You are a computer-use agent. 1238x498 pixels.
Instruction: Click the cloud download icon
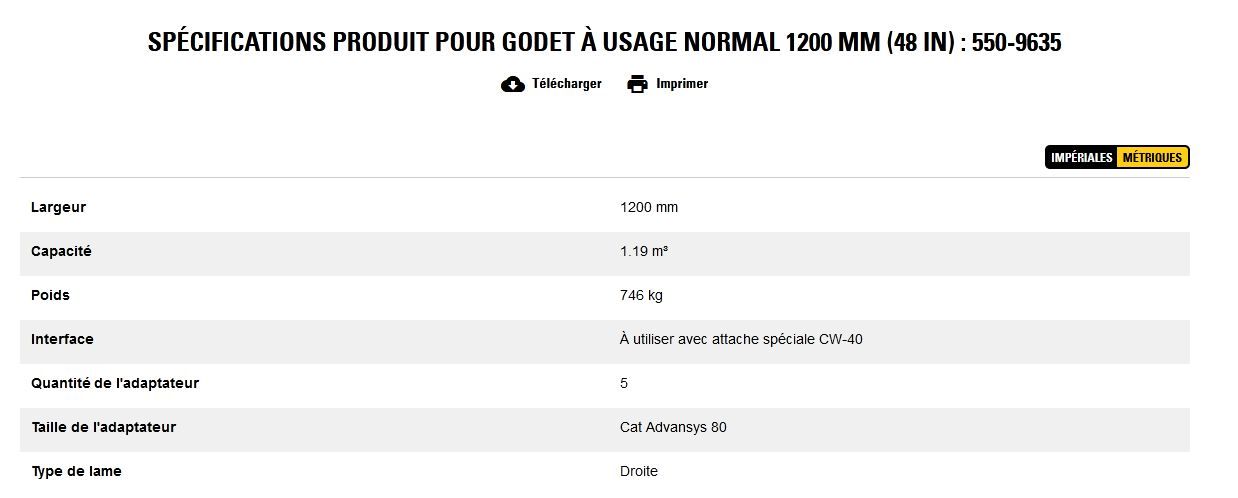coord(512,84)
